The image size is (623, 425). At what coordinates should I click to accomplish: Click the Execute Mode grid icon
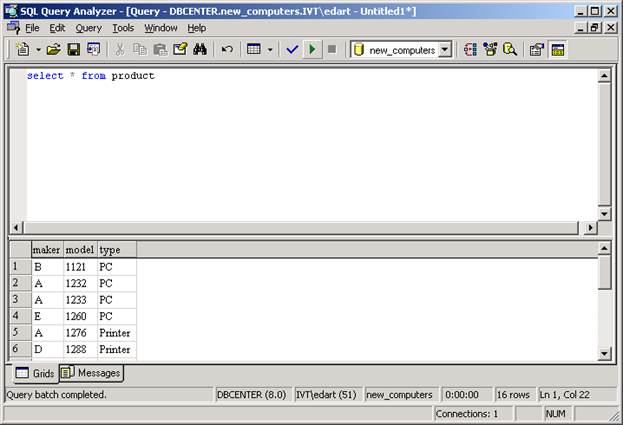[254, 50]
